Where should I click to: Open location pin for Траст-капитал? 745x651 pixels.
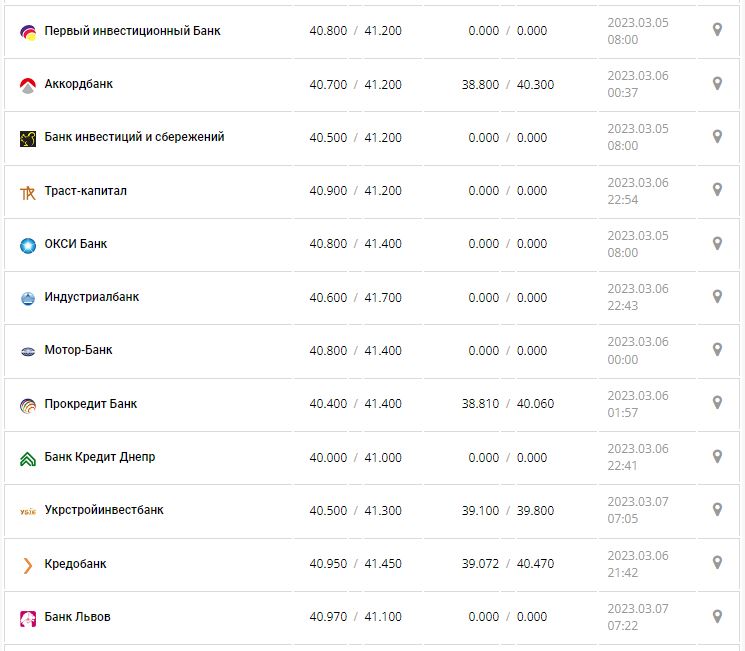pyautogui.click(x=717, y=190)
